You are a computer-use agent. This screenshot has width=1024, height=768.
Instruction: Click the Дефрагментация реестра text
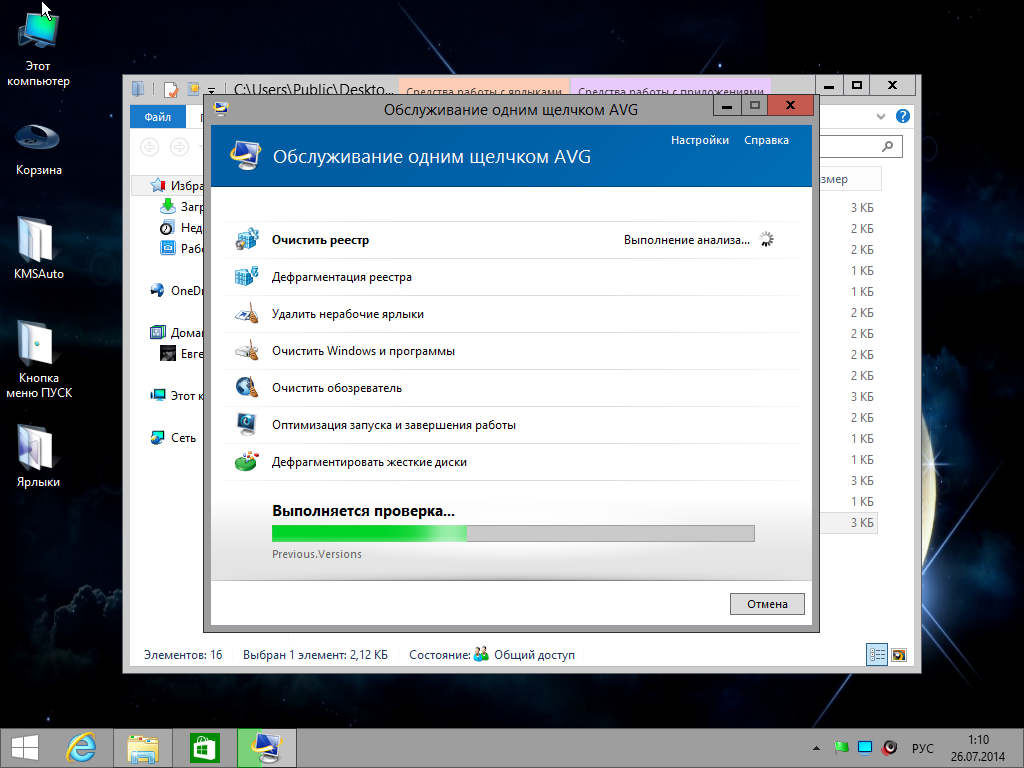[x=342, y=277]
